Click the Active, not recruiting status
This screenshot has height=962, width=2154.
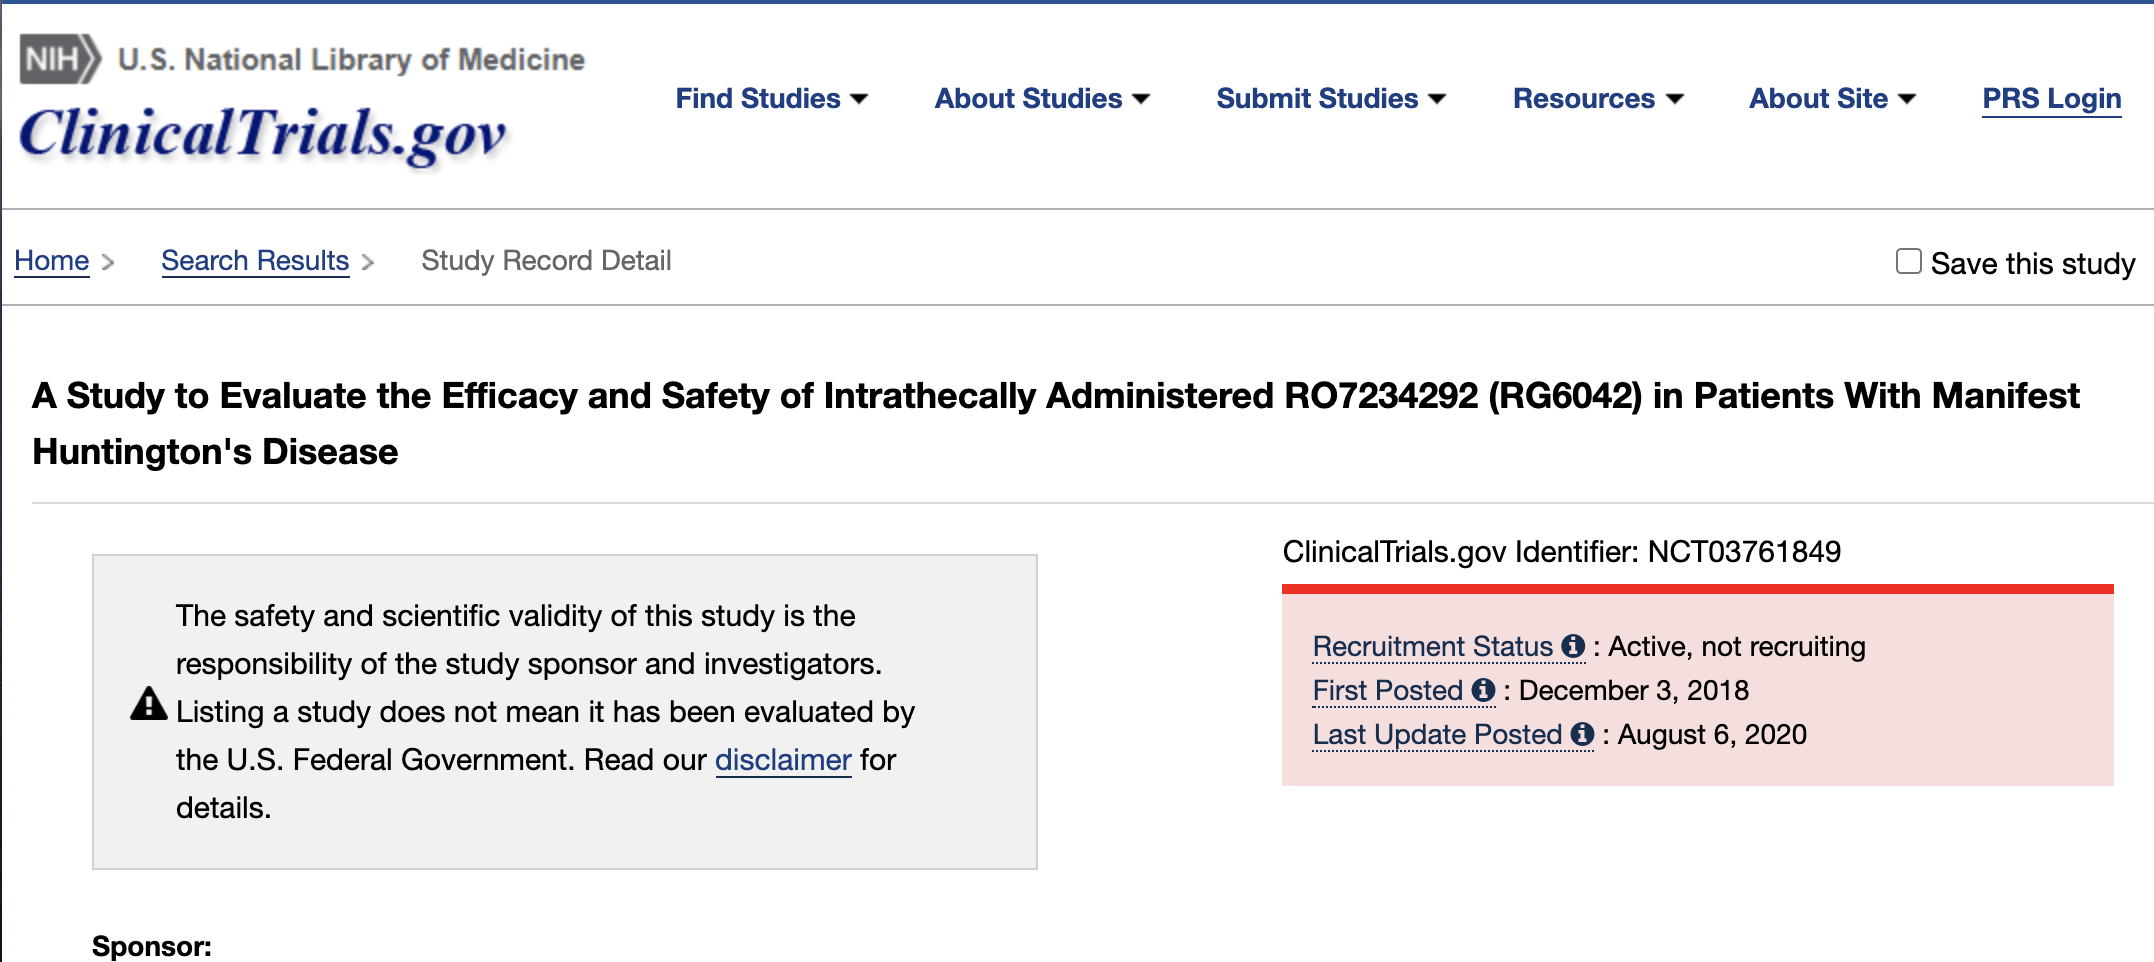(1737, 646)
